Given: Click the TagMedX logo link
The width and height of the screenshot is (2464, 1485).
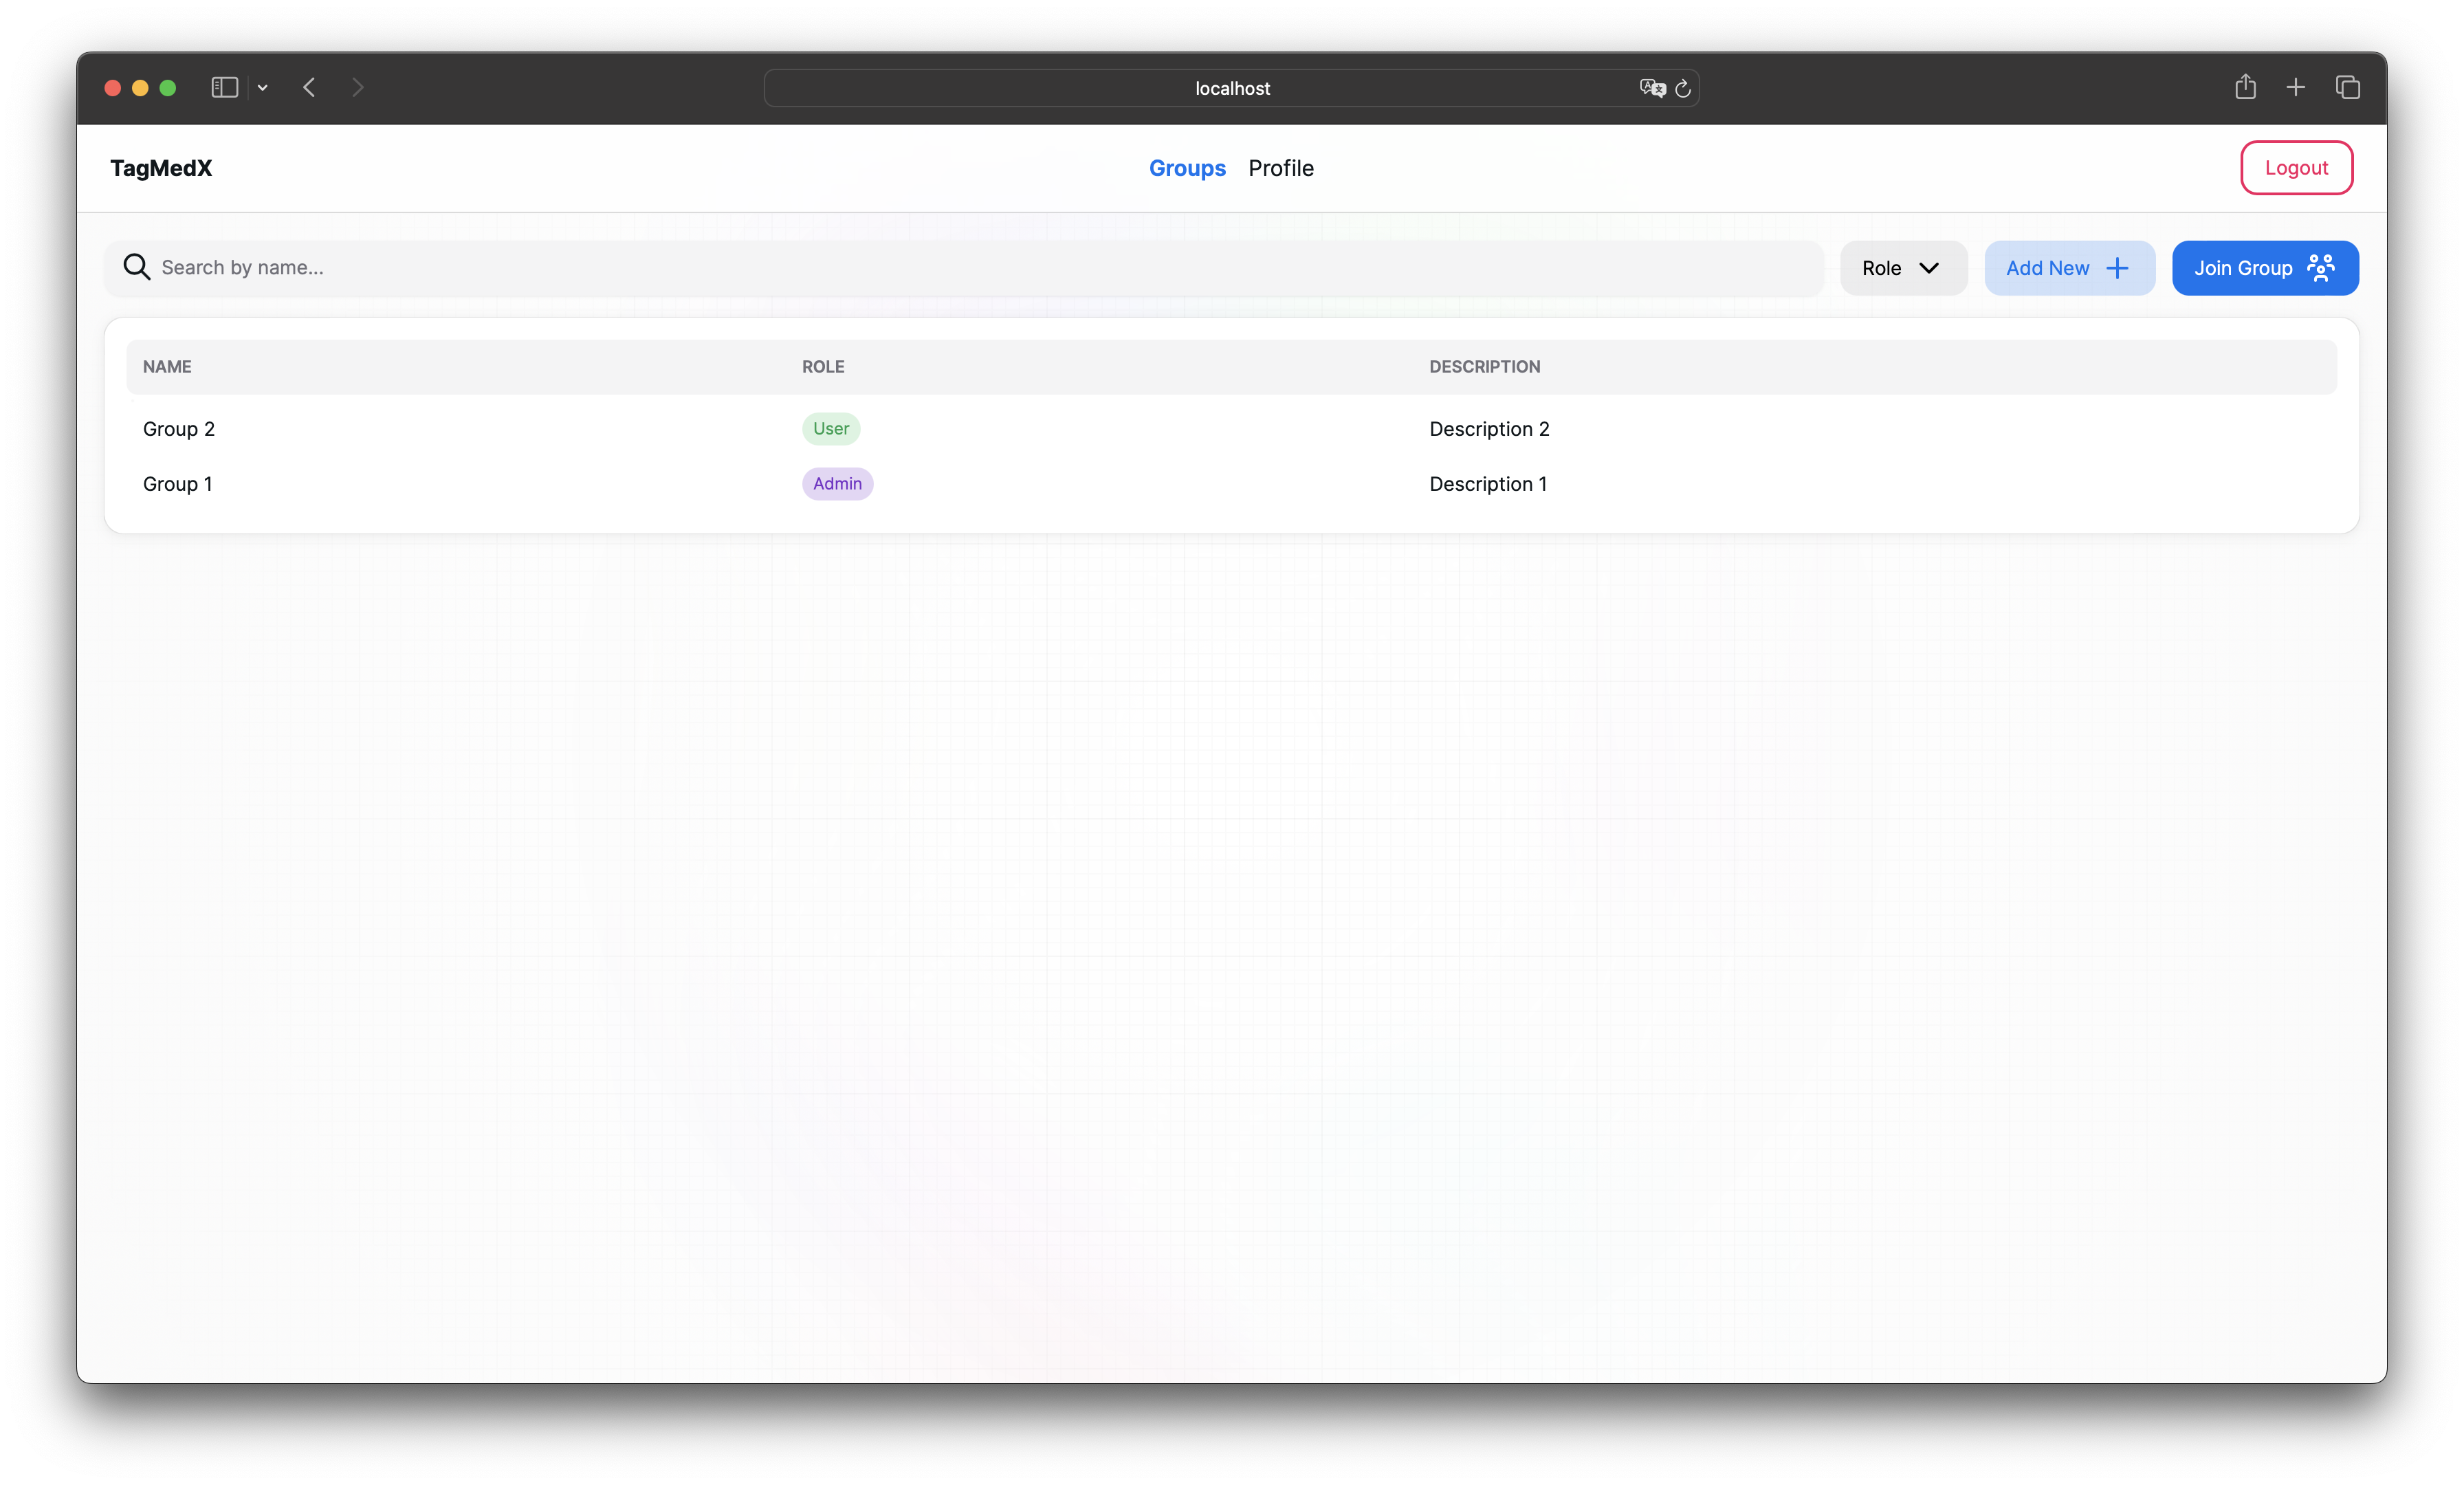Looking at the screenshot, I should click(161, 168).
